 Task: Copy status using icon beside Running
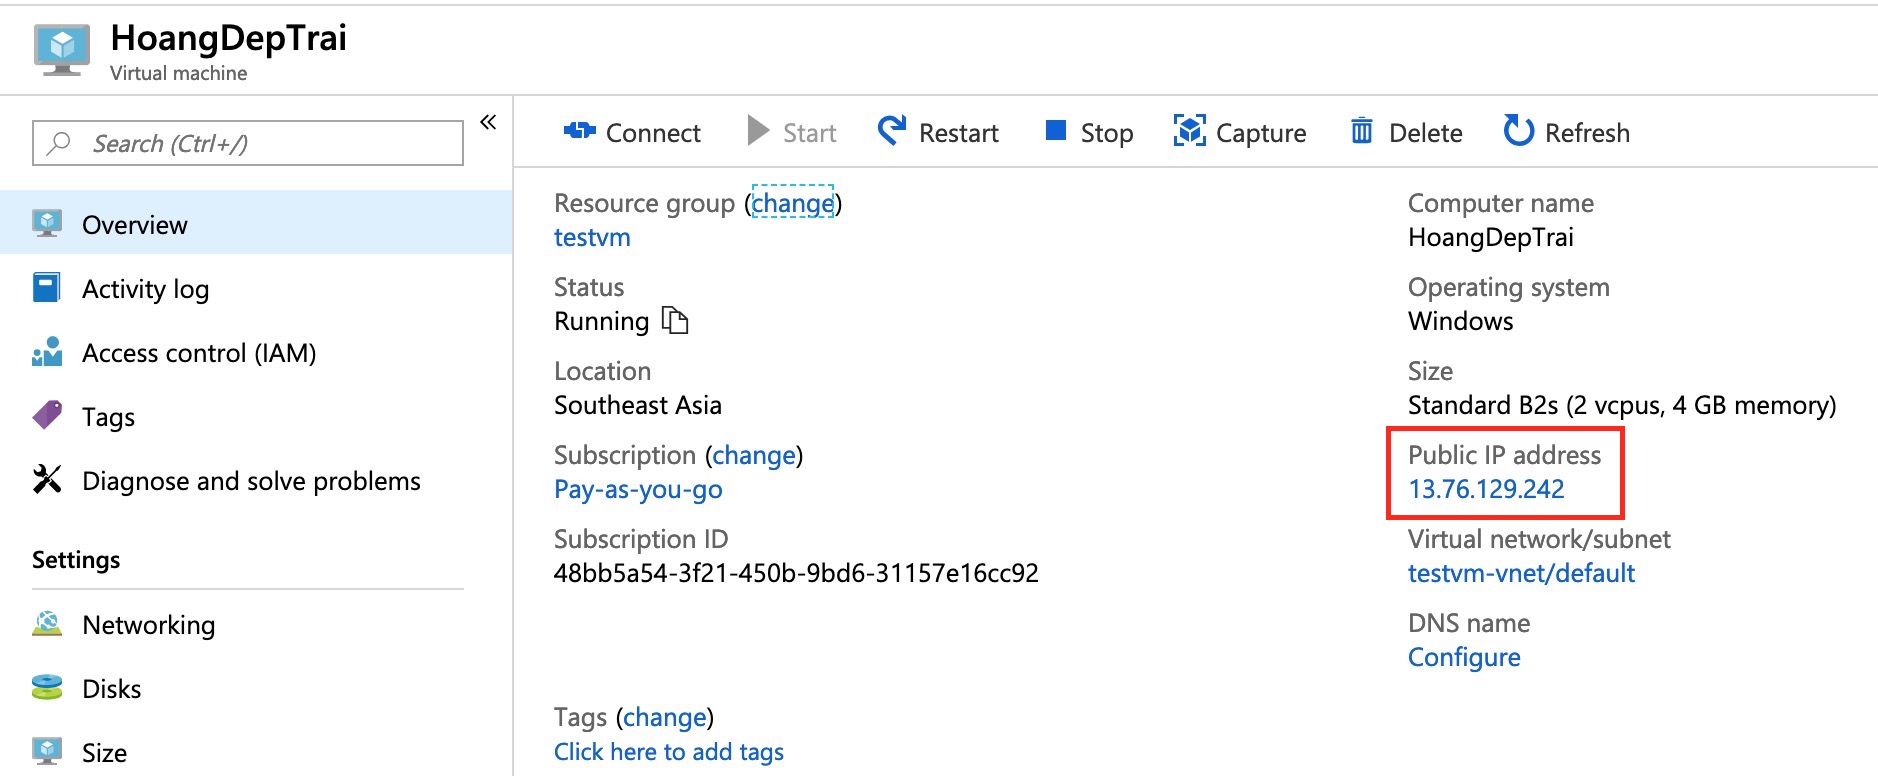[676, 320]
